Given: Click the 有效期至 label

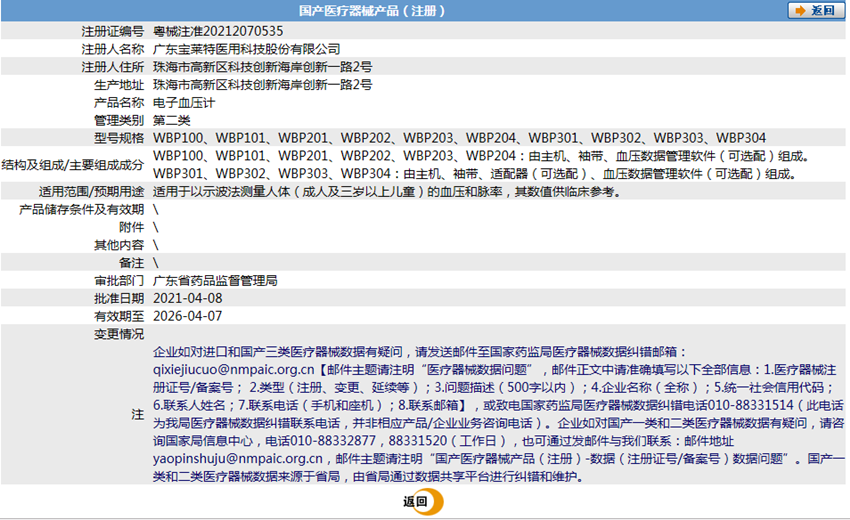Looking at the screenshot, I should click(119, 316).
